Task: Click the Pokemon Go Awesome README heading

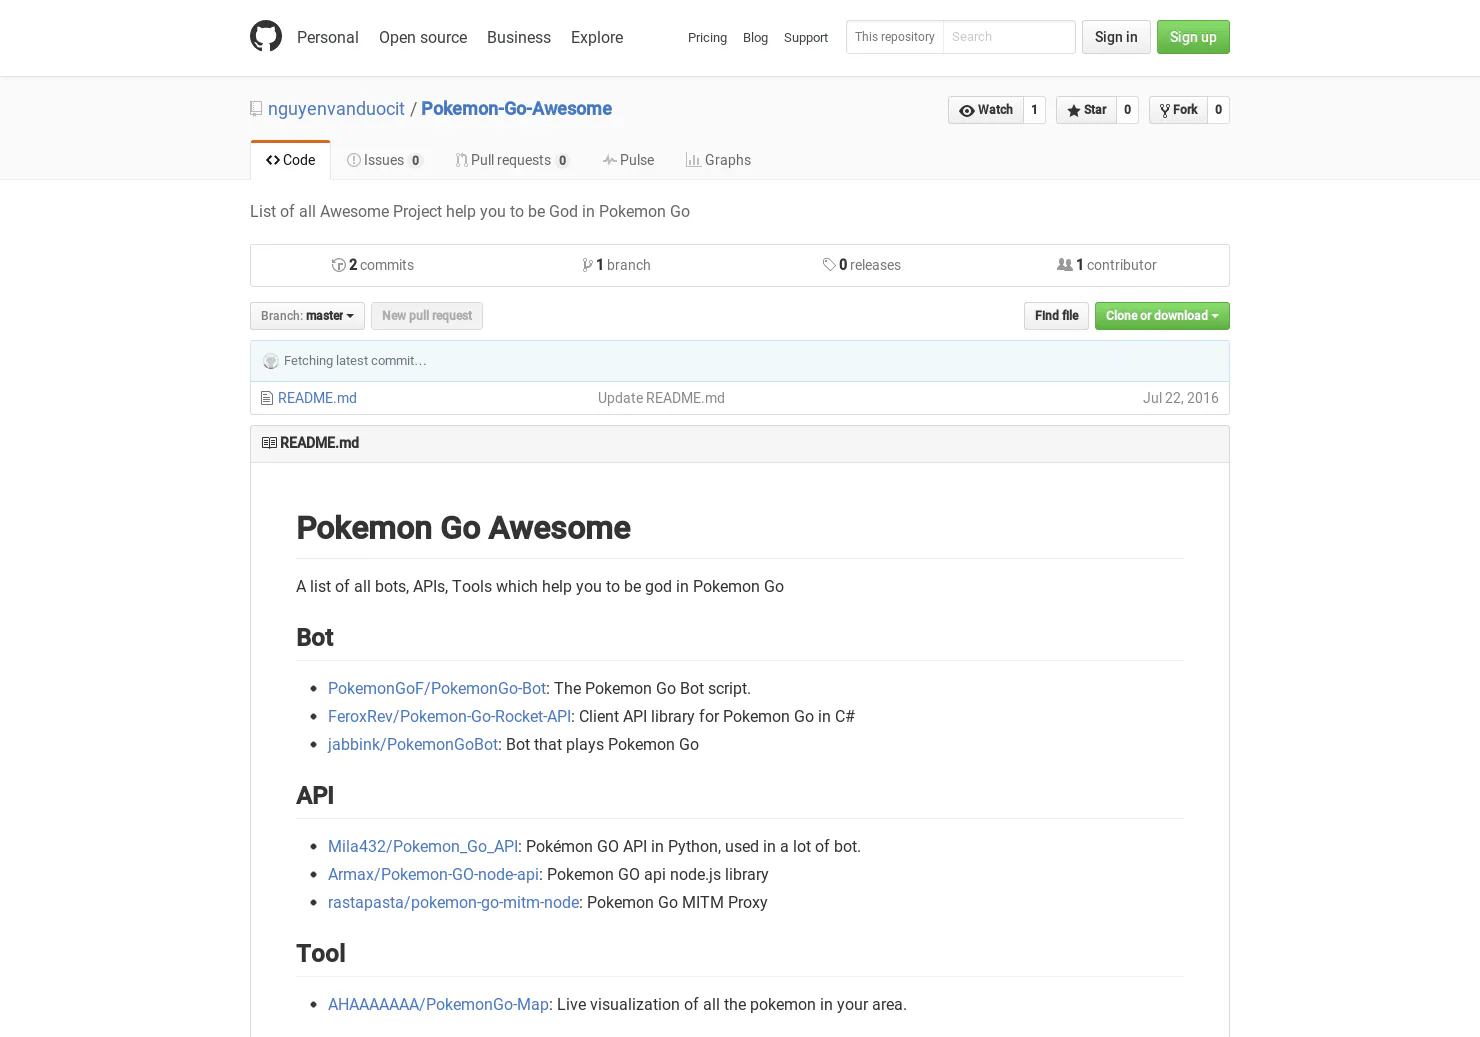Action: click(x=463, y=528)
